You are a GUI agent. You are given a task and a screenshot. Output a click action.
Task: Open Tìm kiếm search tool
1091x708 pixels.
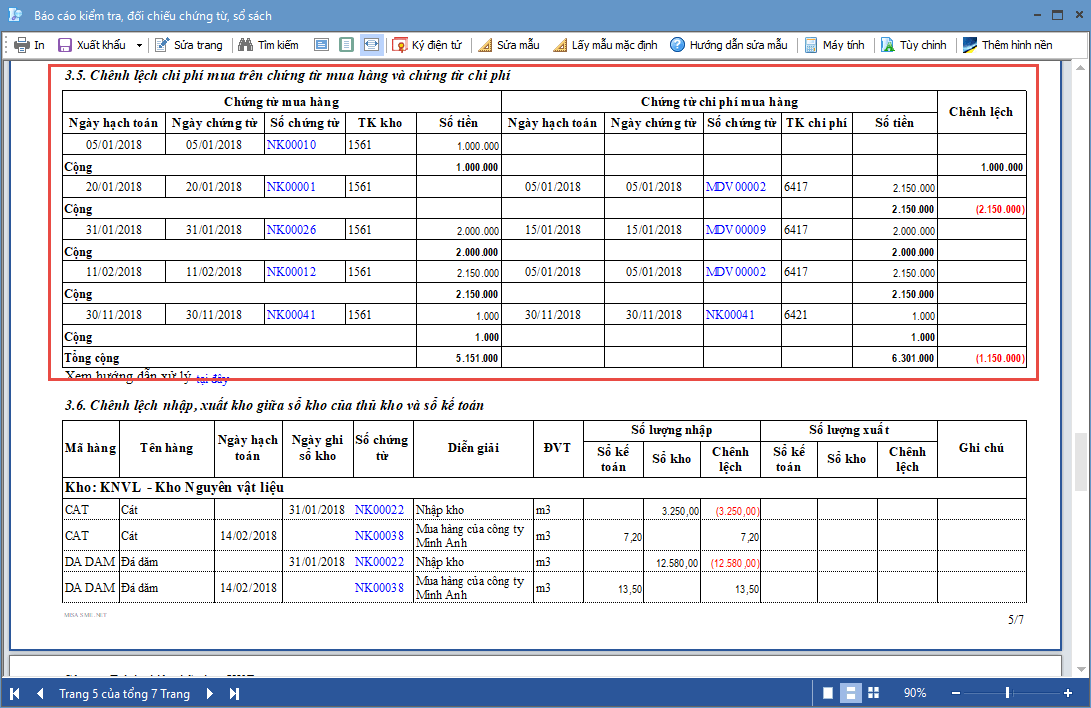(x=268, y=45)
